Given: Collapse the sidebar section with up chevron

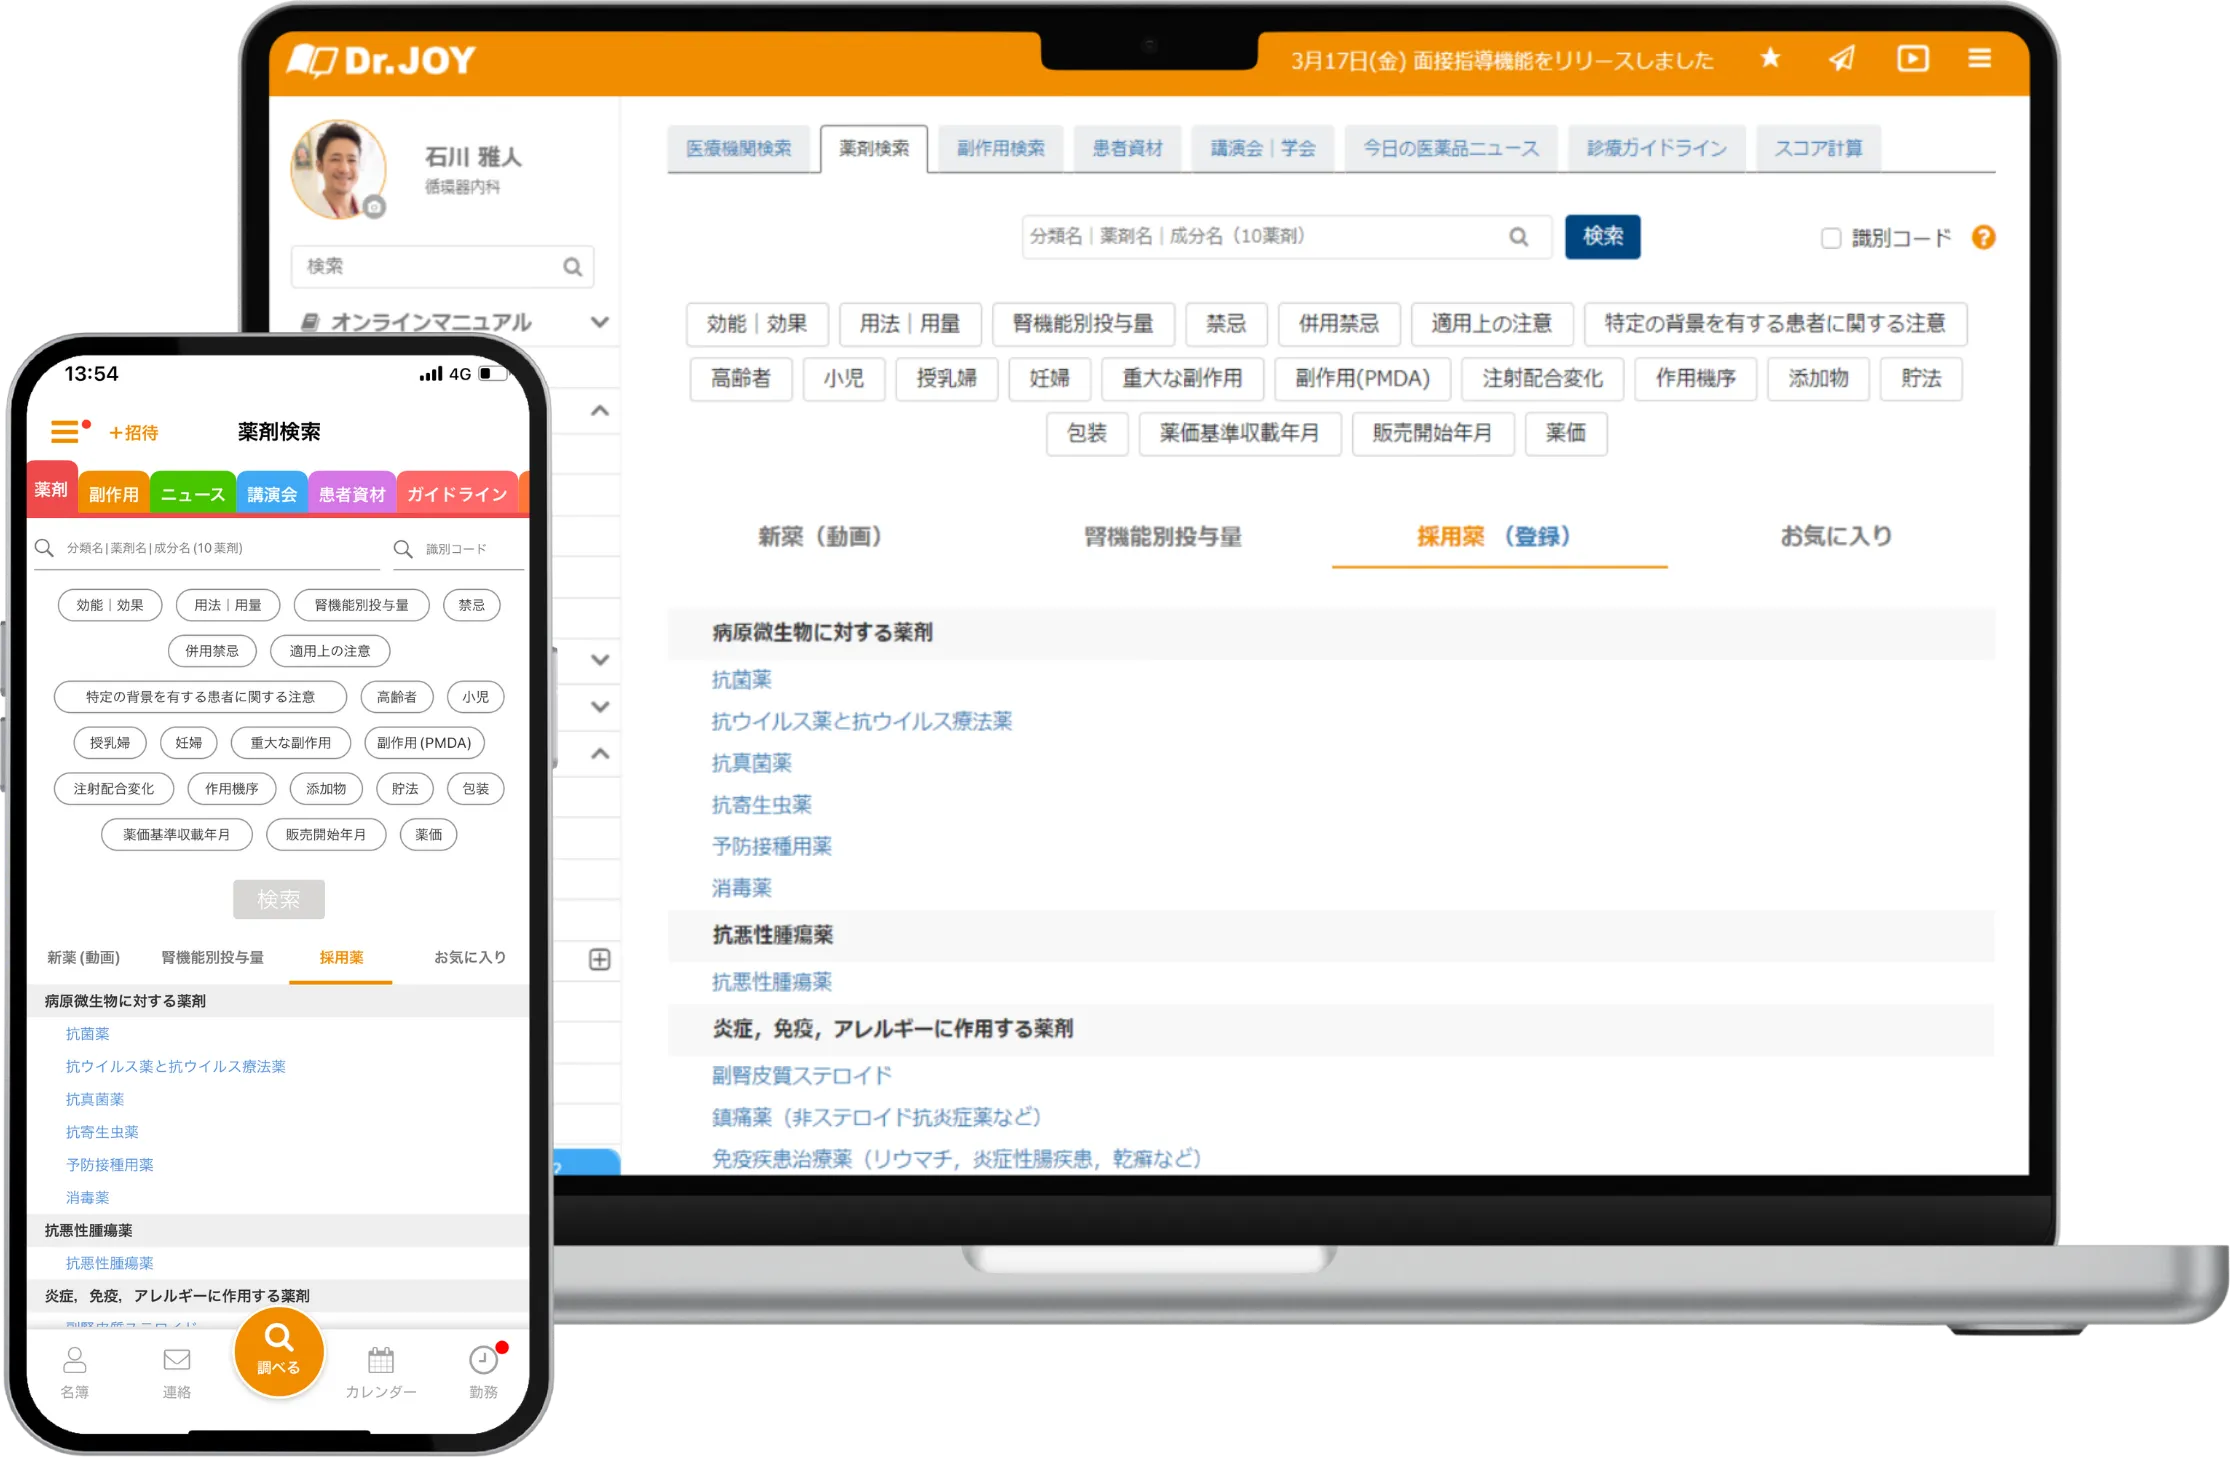Looking at the screenshot, I should [599, 411].
